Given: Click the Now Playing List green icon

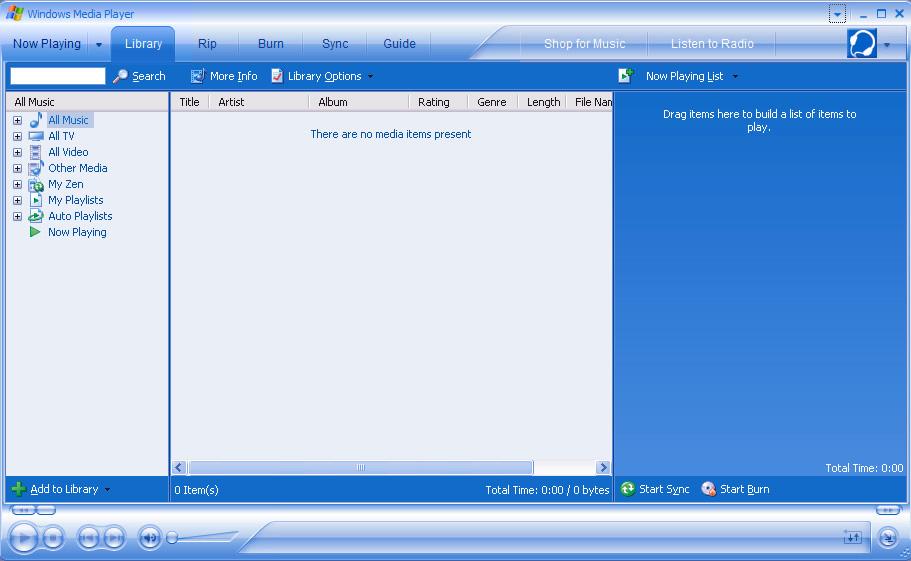Looking at the screenshot, I should coord(626,75).
